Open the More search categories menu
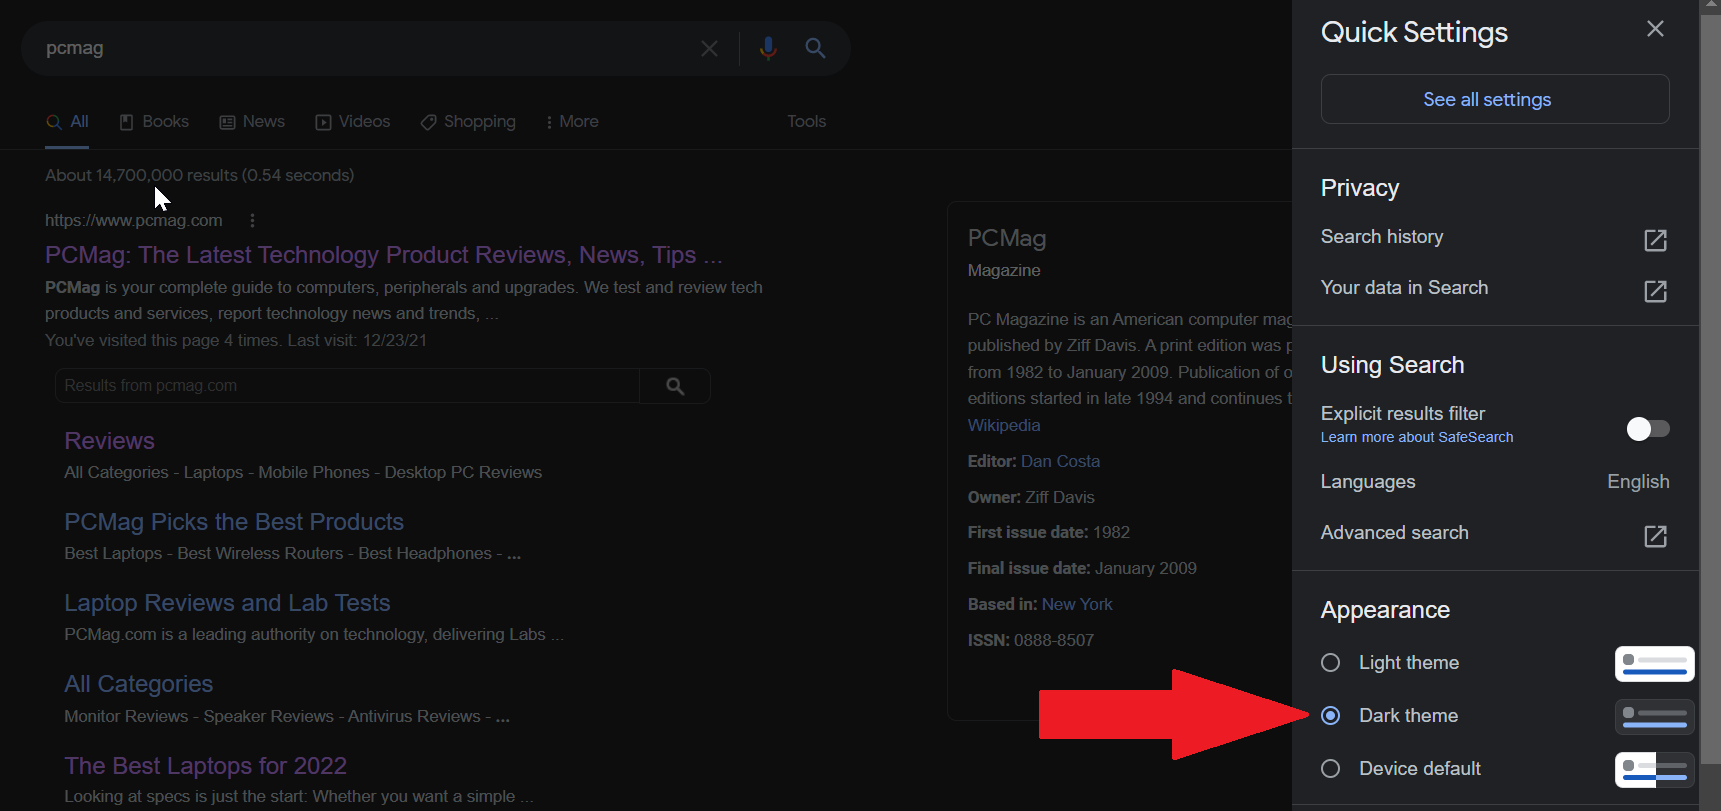The width and height of the screenshot is (1721, 811). tap(571, 122)
